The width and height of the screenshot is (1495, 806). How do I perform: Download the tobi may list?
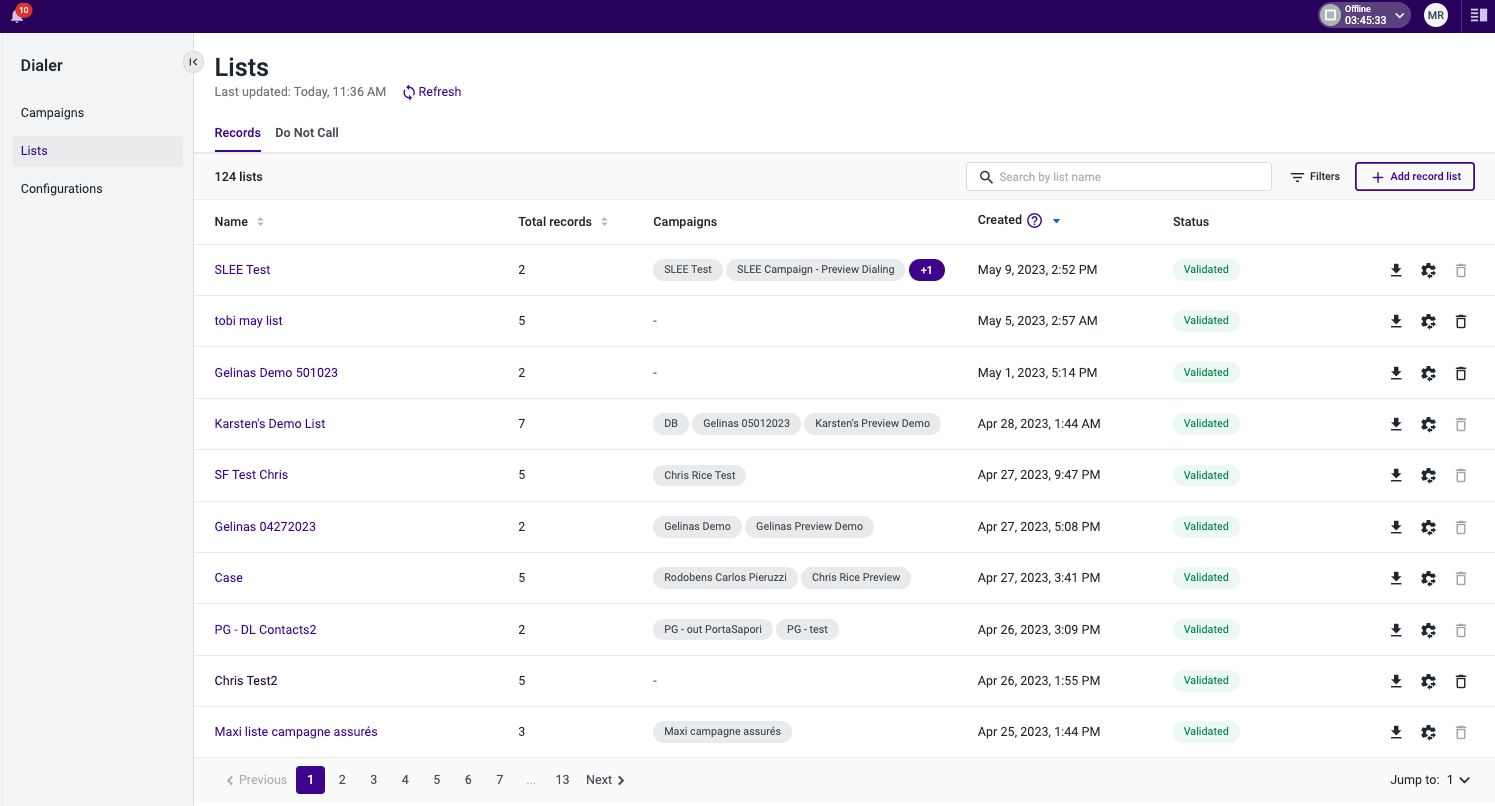pos(1396,321)
